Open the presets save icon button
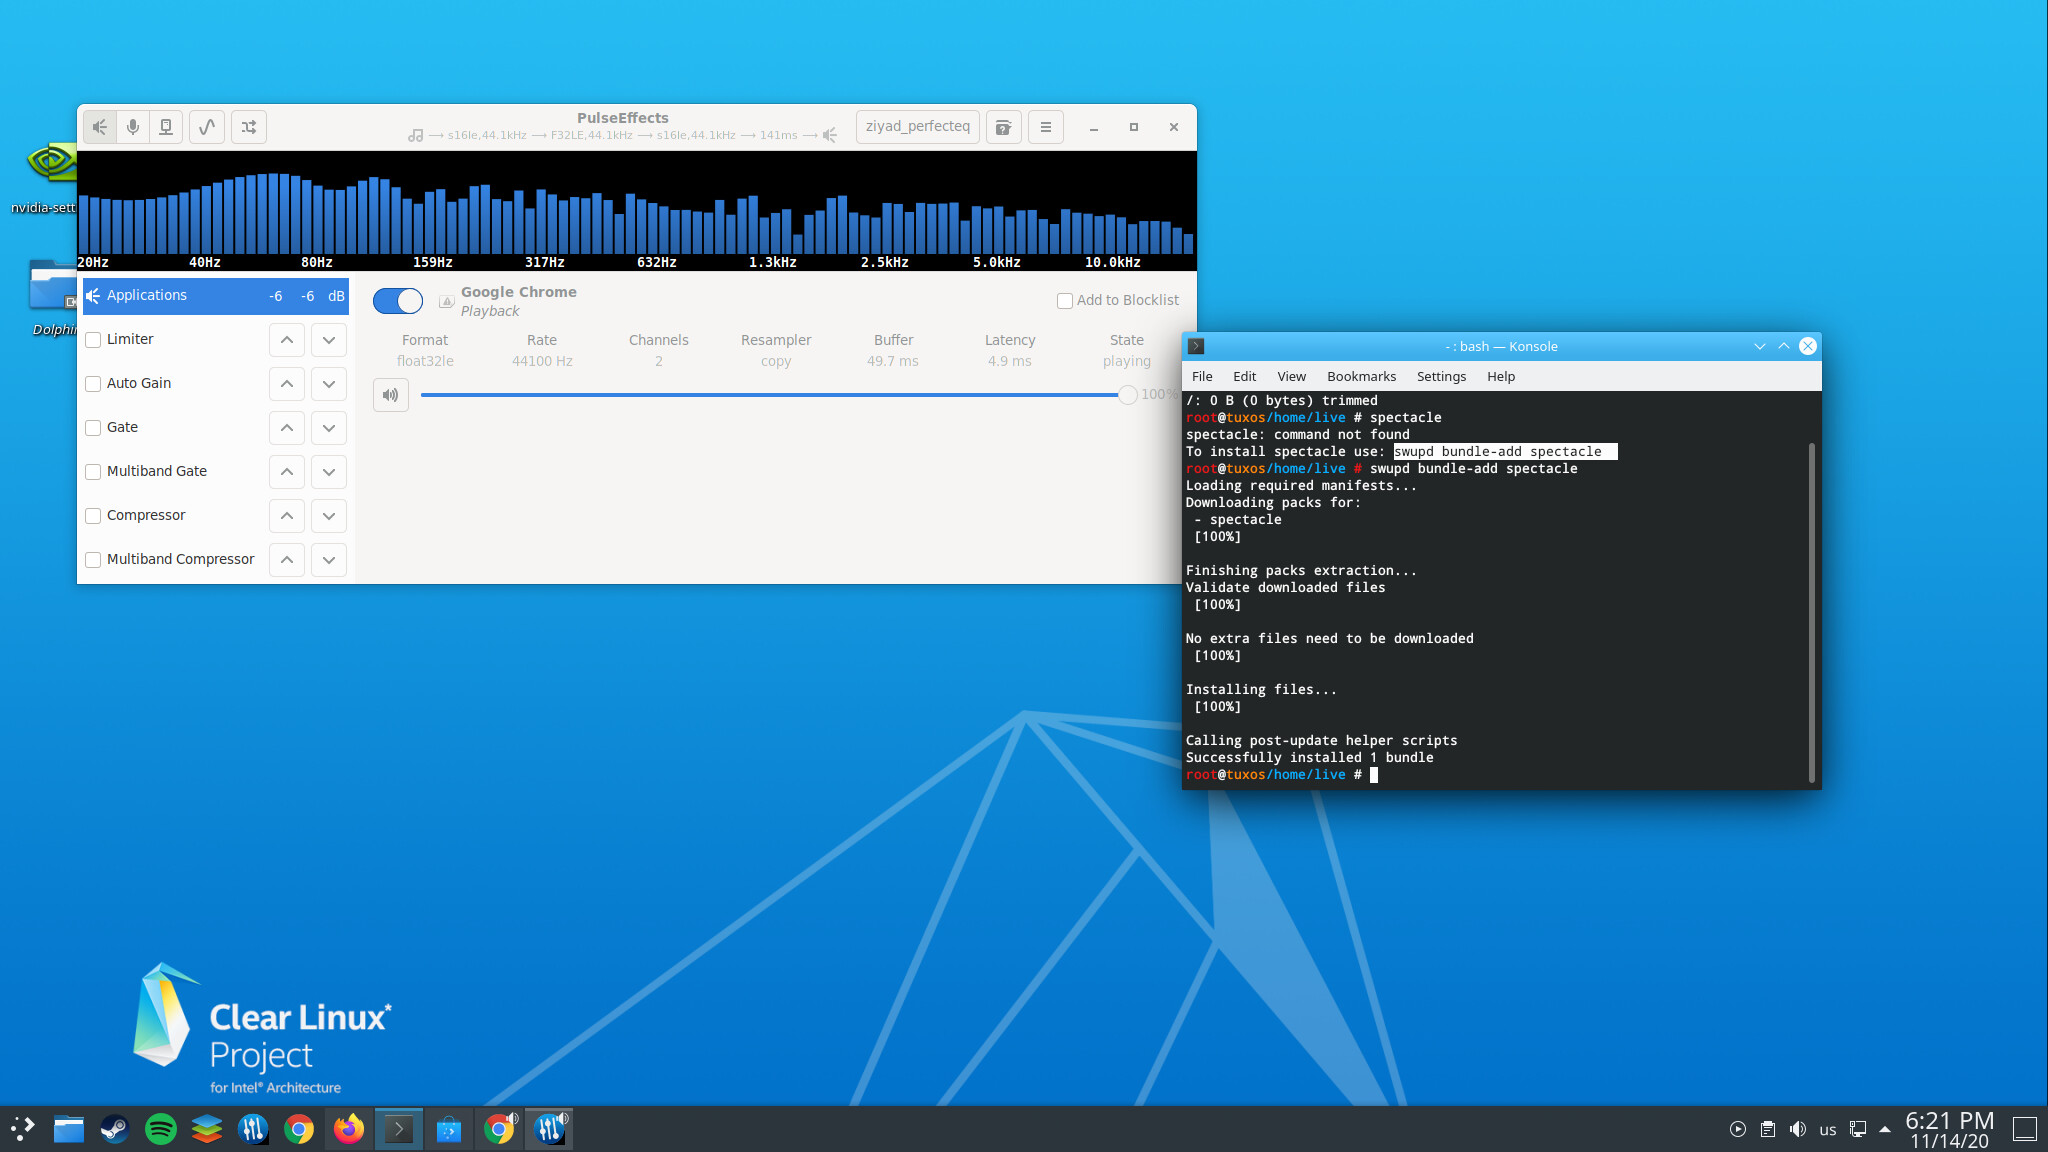2048x1152 pixels. pos(1003,127)
